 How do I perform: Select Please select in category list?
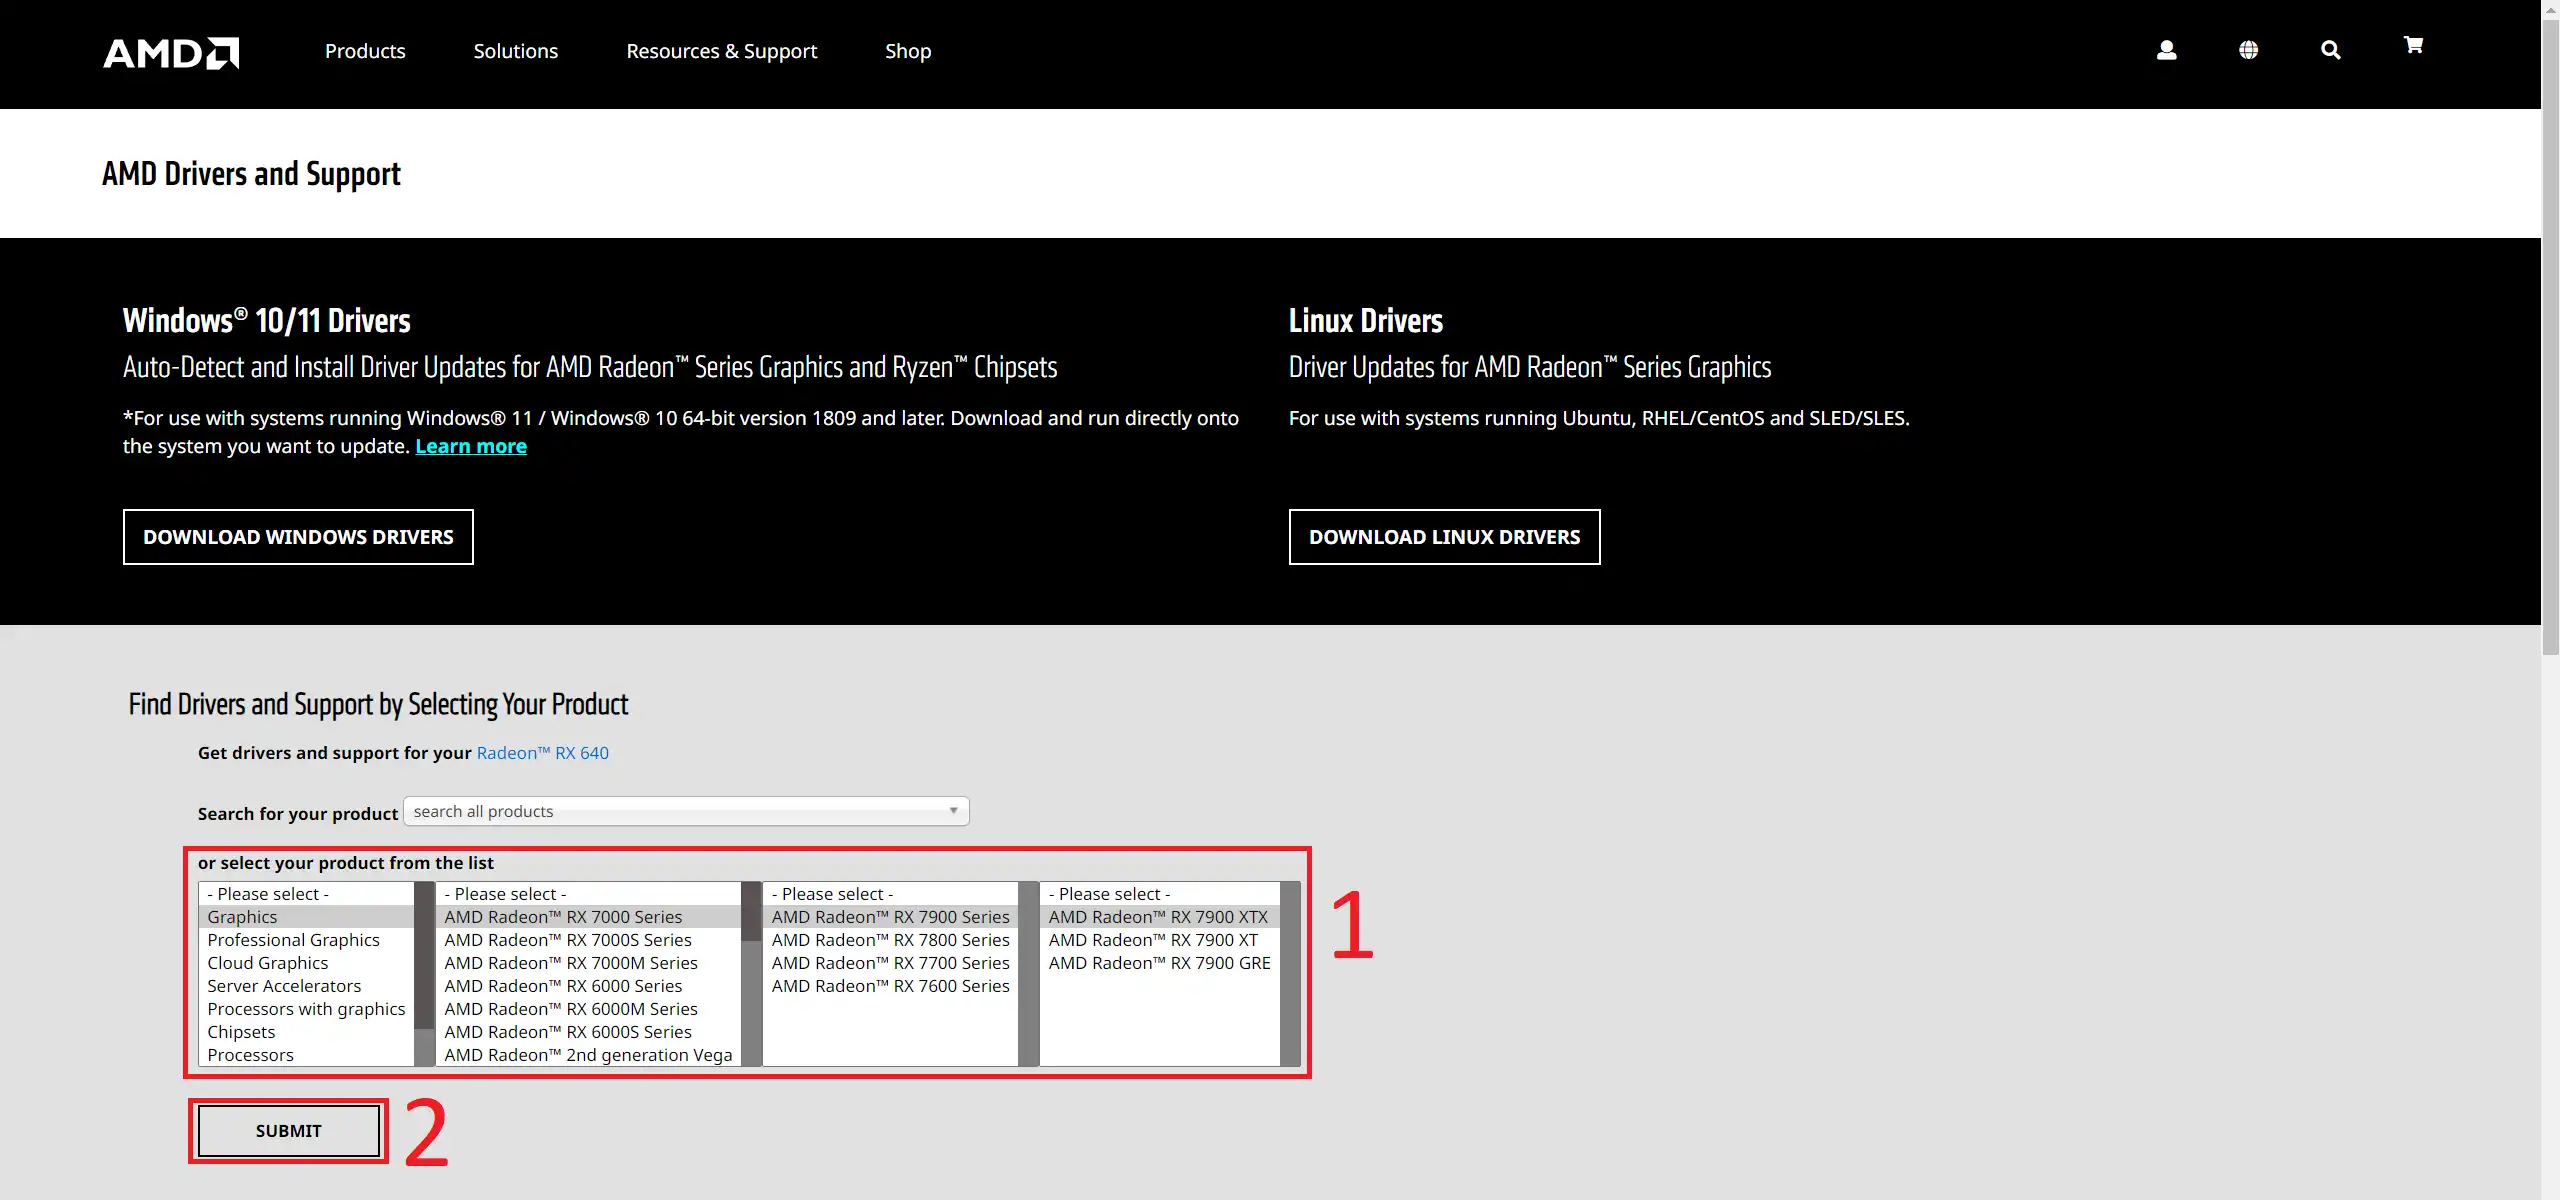click(306, 894)
